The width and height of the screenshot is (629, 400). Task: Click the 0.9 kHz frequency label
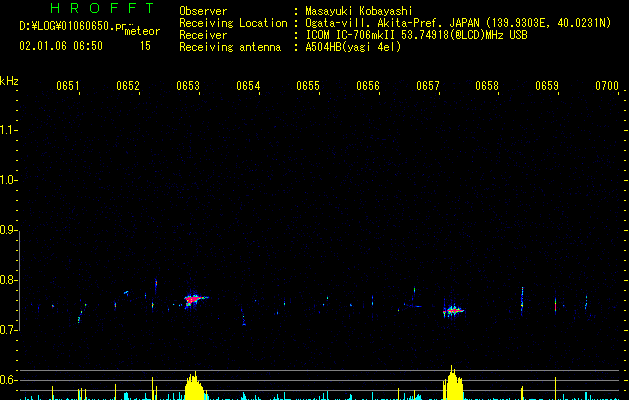coord(8,230)
